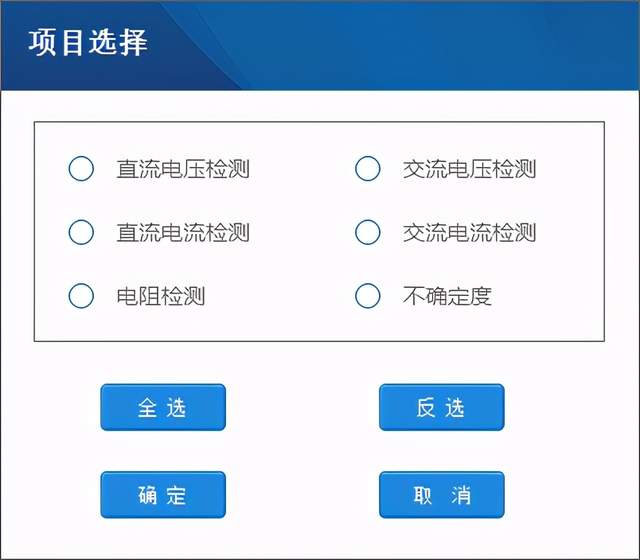
Task: Select the 直流电压检测 radio circle
Action: pyautogui.click(x=81, y=169)
